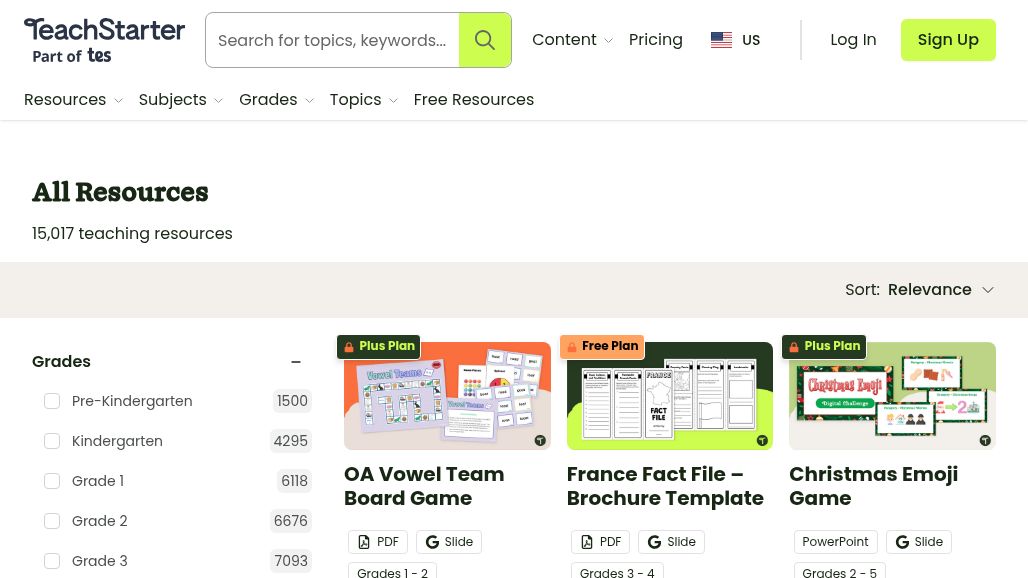Click Google Slide icon on France Fact File card
This screenshot has height=578, width=1028.
655,542
